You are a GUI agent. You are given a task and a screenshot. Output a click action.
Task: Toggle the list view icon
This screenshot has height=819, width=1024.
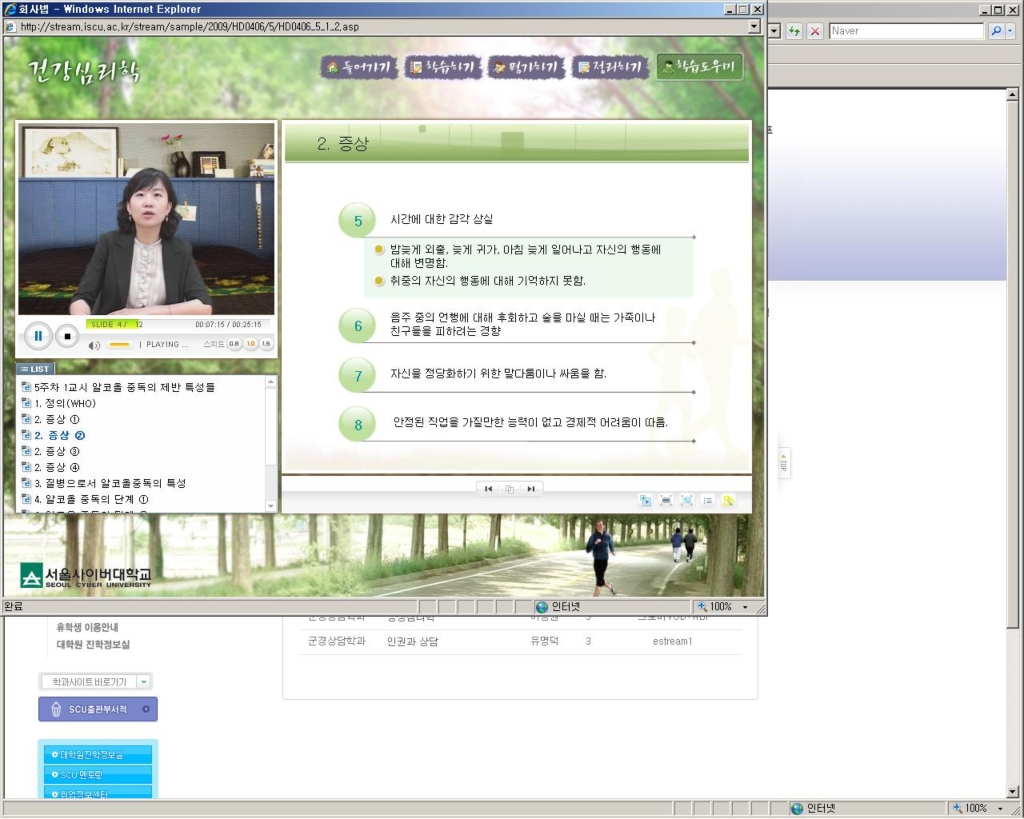pyautogui.click(x=707, y=500)
